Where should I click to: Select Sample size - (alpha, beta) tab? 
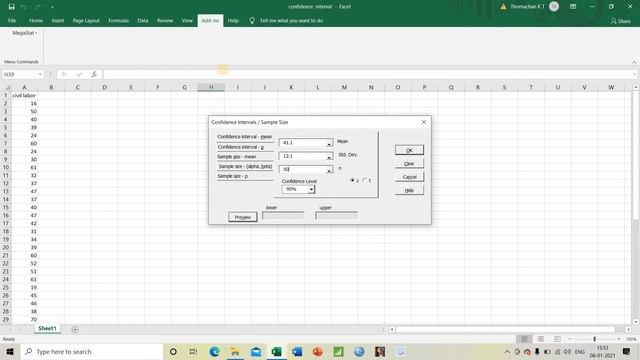[x=244, y=167]
